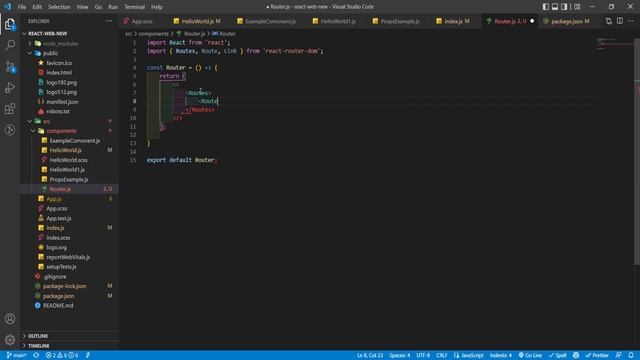
Task: Open the Extensions view icon
Action: [10, 109]
